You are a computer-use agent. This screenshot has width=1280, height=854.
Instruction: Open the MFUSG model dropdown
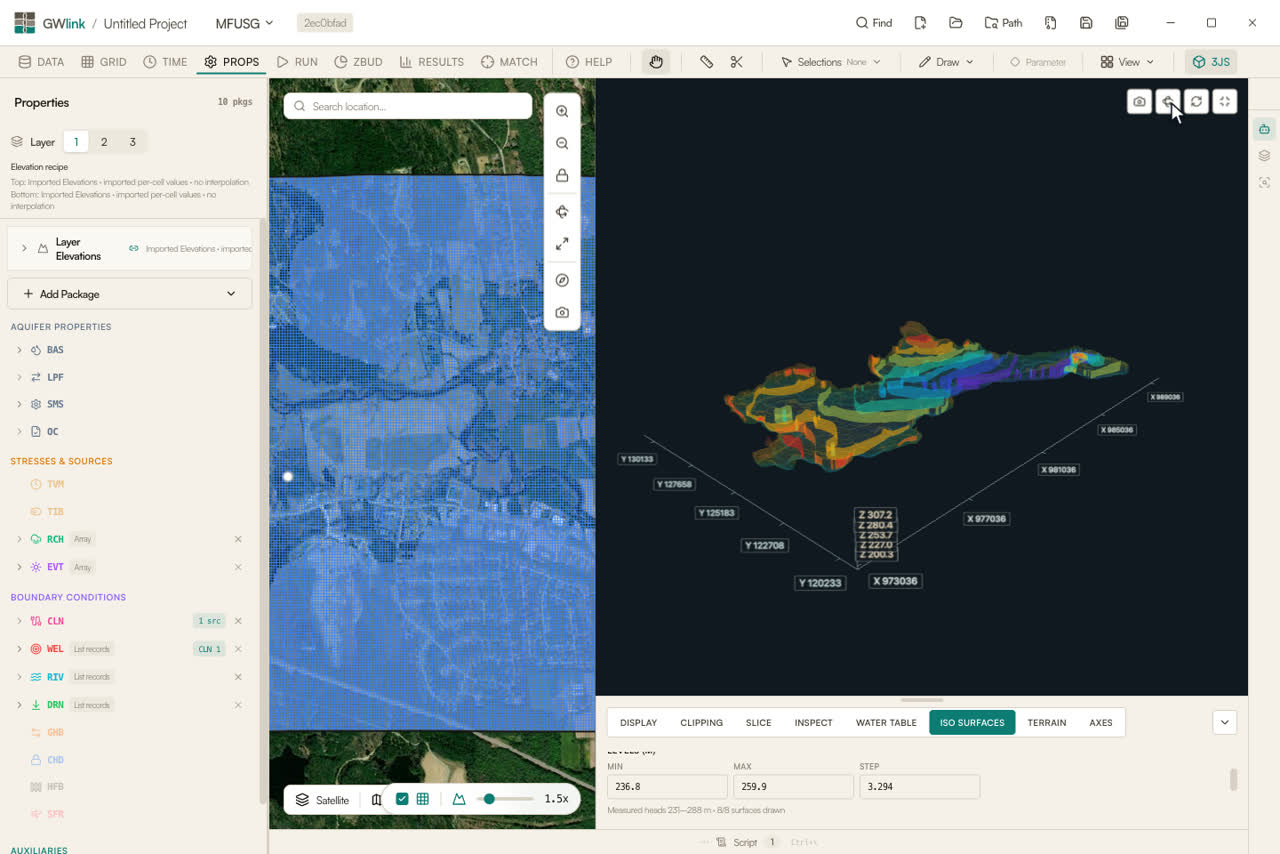click(244, 23)
